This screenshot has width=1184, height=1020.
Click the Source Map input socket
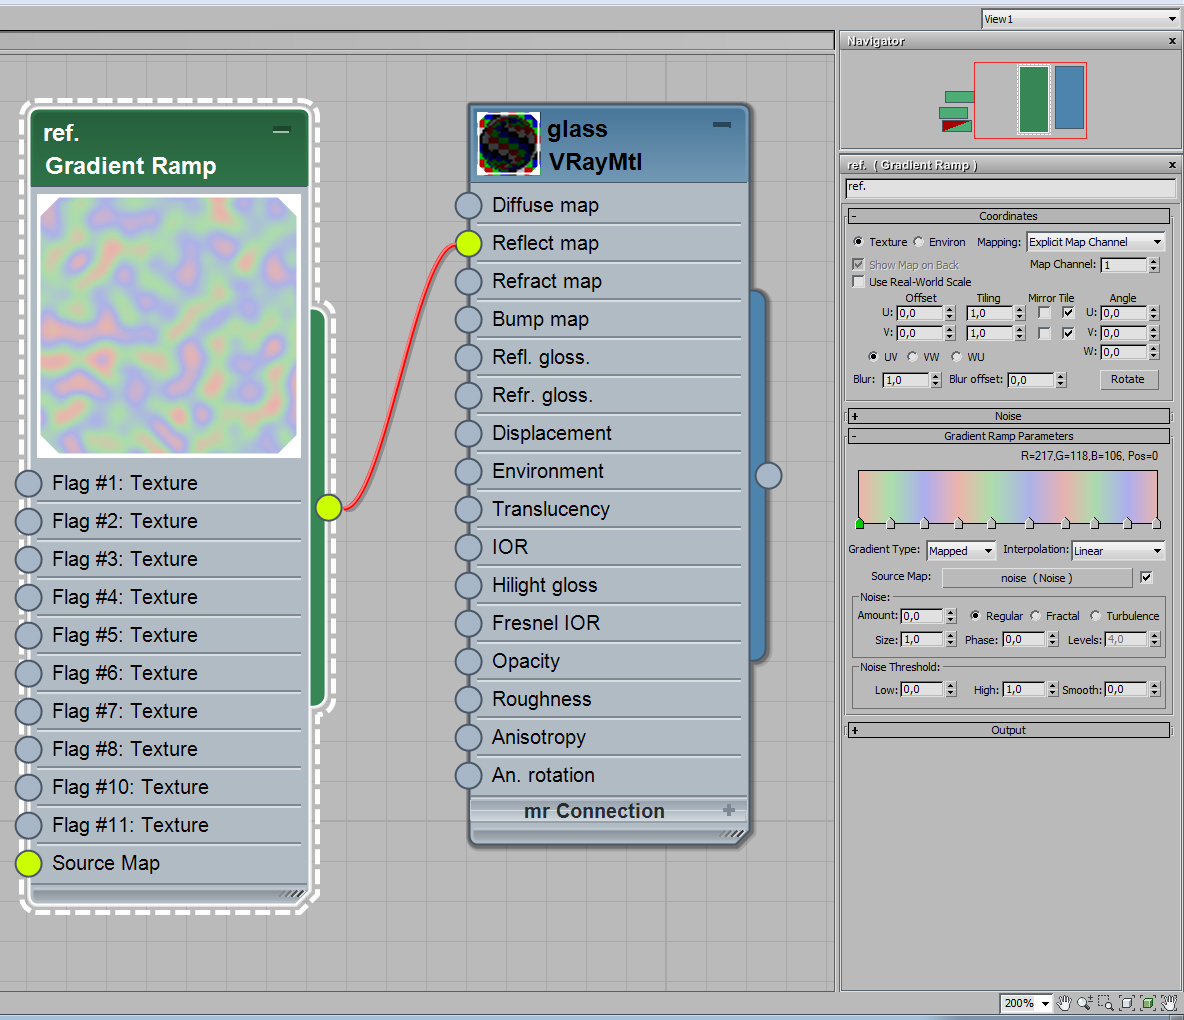point(29,863)
